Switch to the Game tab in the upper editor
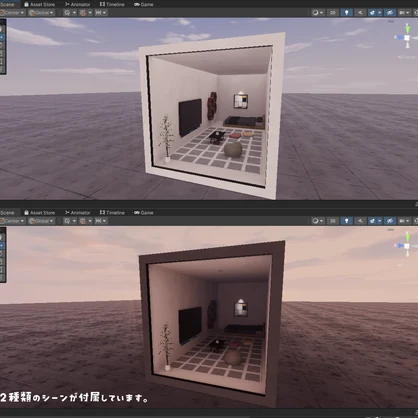Image resolution: width=418 pixels, height=418 pixels. click(143, 4)
